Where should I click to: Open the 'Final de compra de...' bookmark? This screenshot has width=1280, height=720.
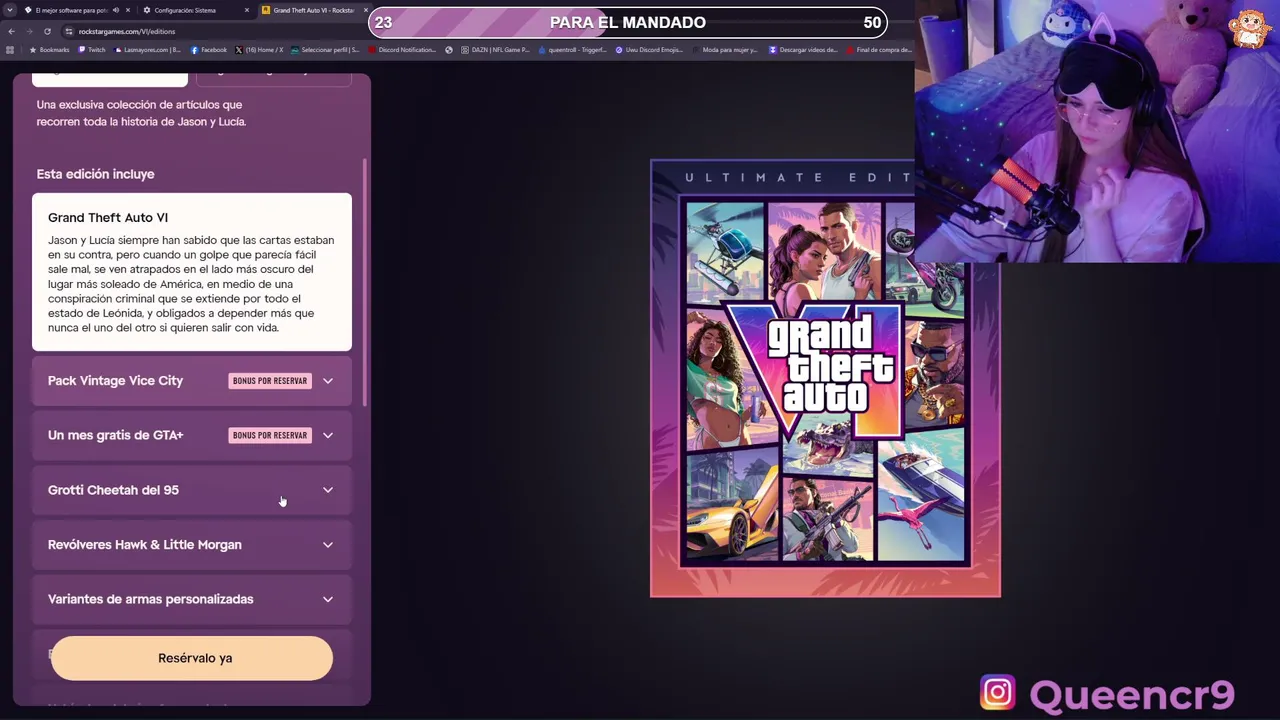pos(879,50)
